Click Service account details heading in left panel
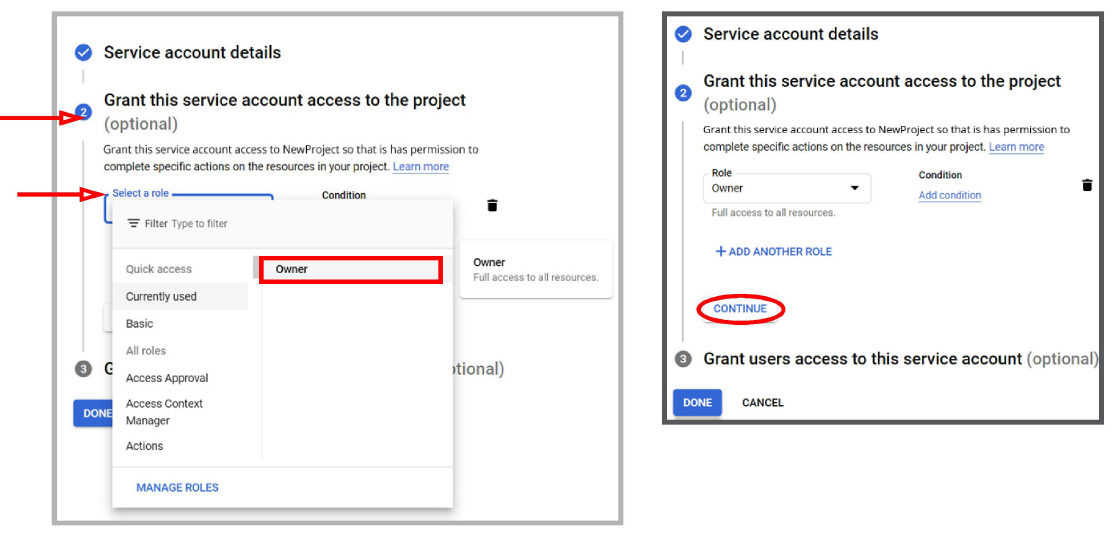Viewport: 1116px width, 537px height. (x=192, y=53)
